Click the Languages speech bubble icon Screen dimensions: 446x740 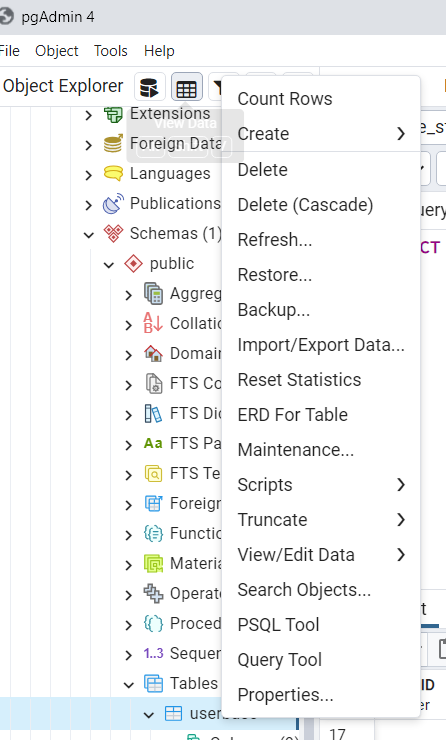pyautogui.click(x=113, y=174)
